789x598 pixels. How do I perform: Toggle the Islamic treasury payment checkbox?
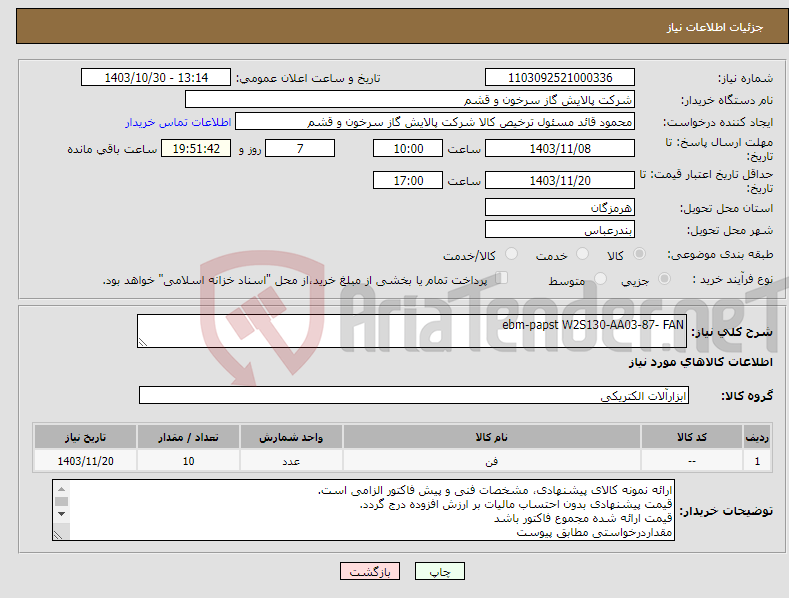(x=502, y=278)
